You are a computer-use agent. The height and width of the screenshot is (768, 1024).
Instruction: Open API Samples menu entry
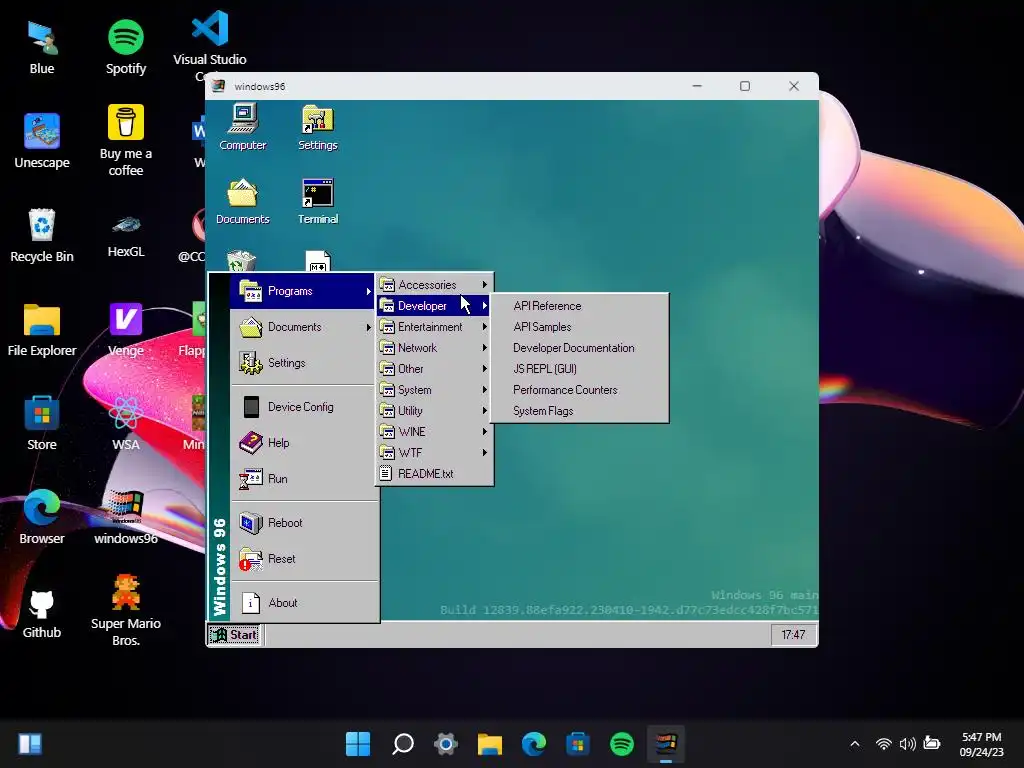coord(580,327)
